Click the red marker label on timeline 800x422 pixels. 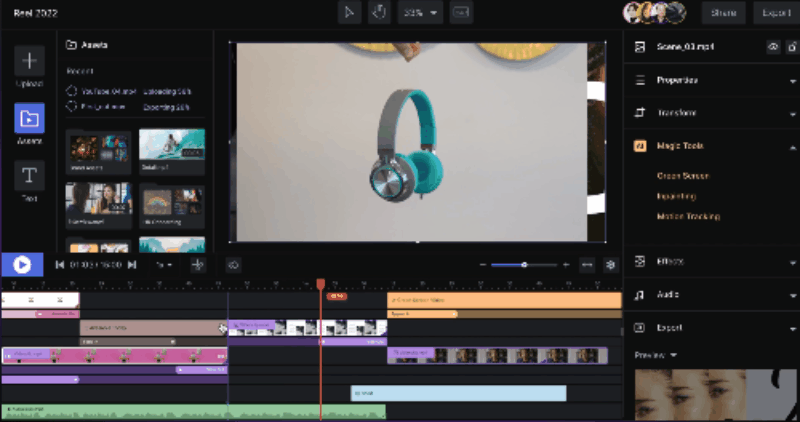pos(337,296)
